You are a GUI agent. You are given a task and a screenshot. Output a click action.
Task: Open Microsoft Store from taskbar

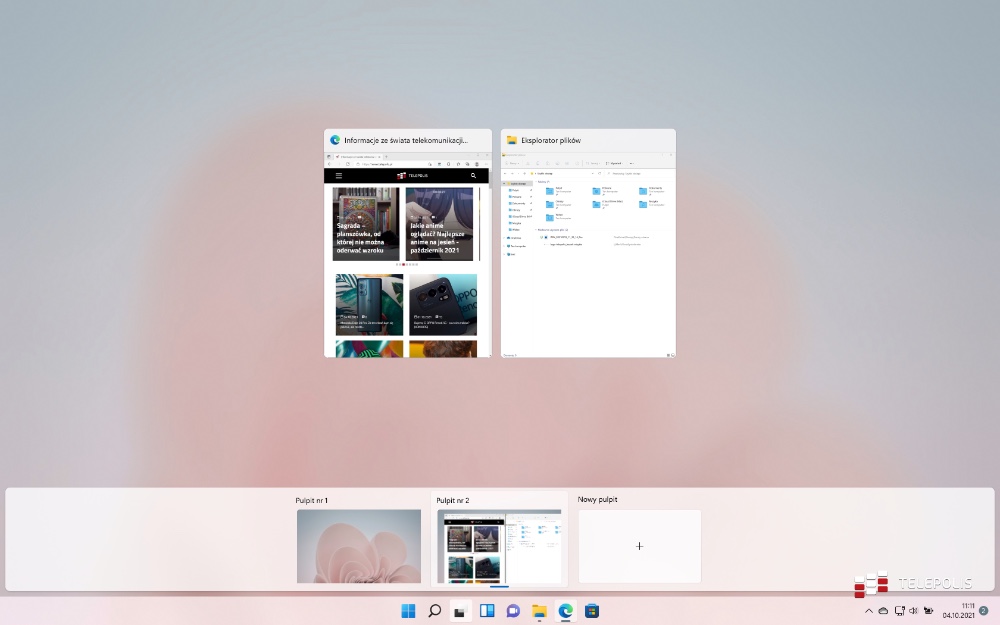click(591, 611)
